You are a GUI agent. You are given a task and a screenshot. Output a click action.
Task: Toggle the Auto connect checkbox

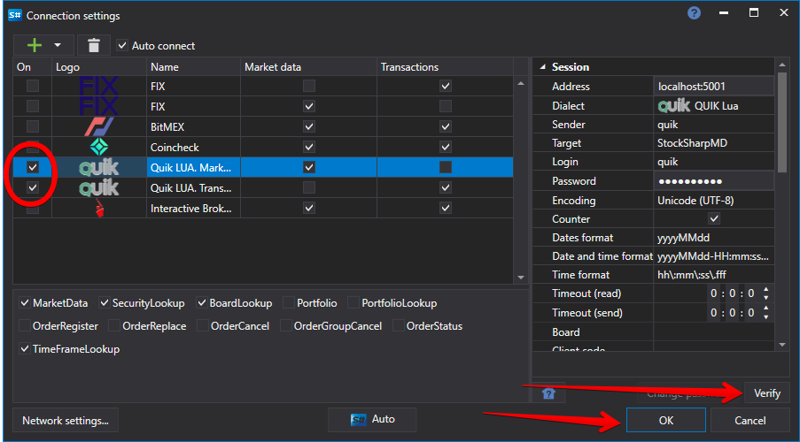tap(122, 45)
